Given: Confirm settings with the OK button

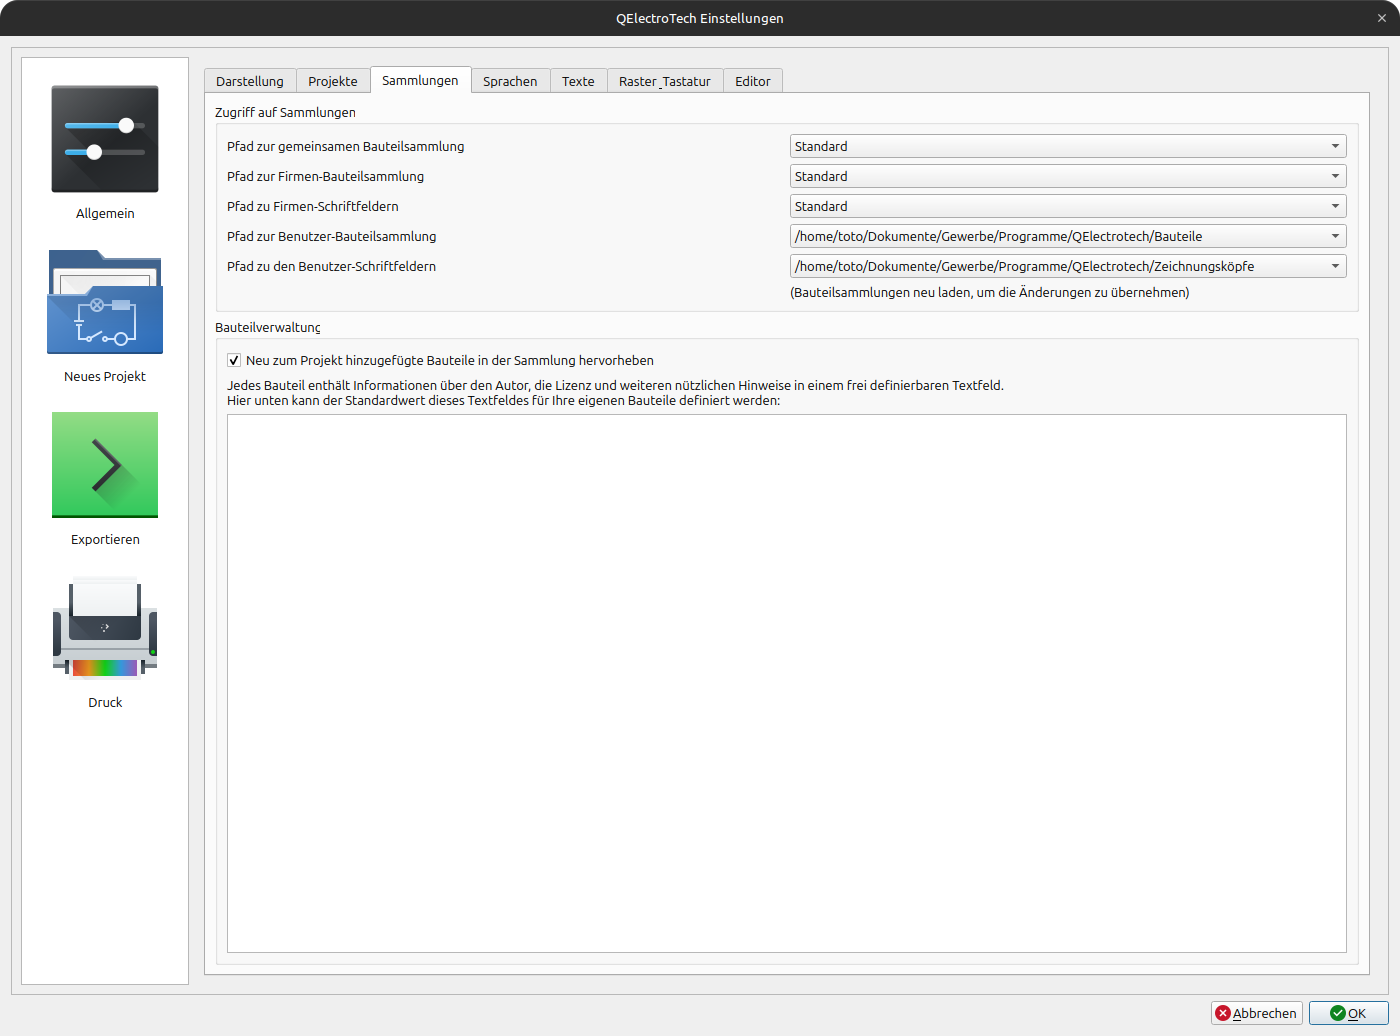Looking at the screenshot, I should point(1348,1013).
